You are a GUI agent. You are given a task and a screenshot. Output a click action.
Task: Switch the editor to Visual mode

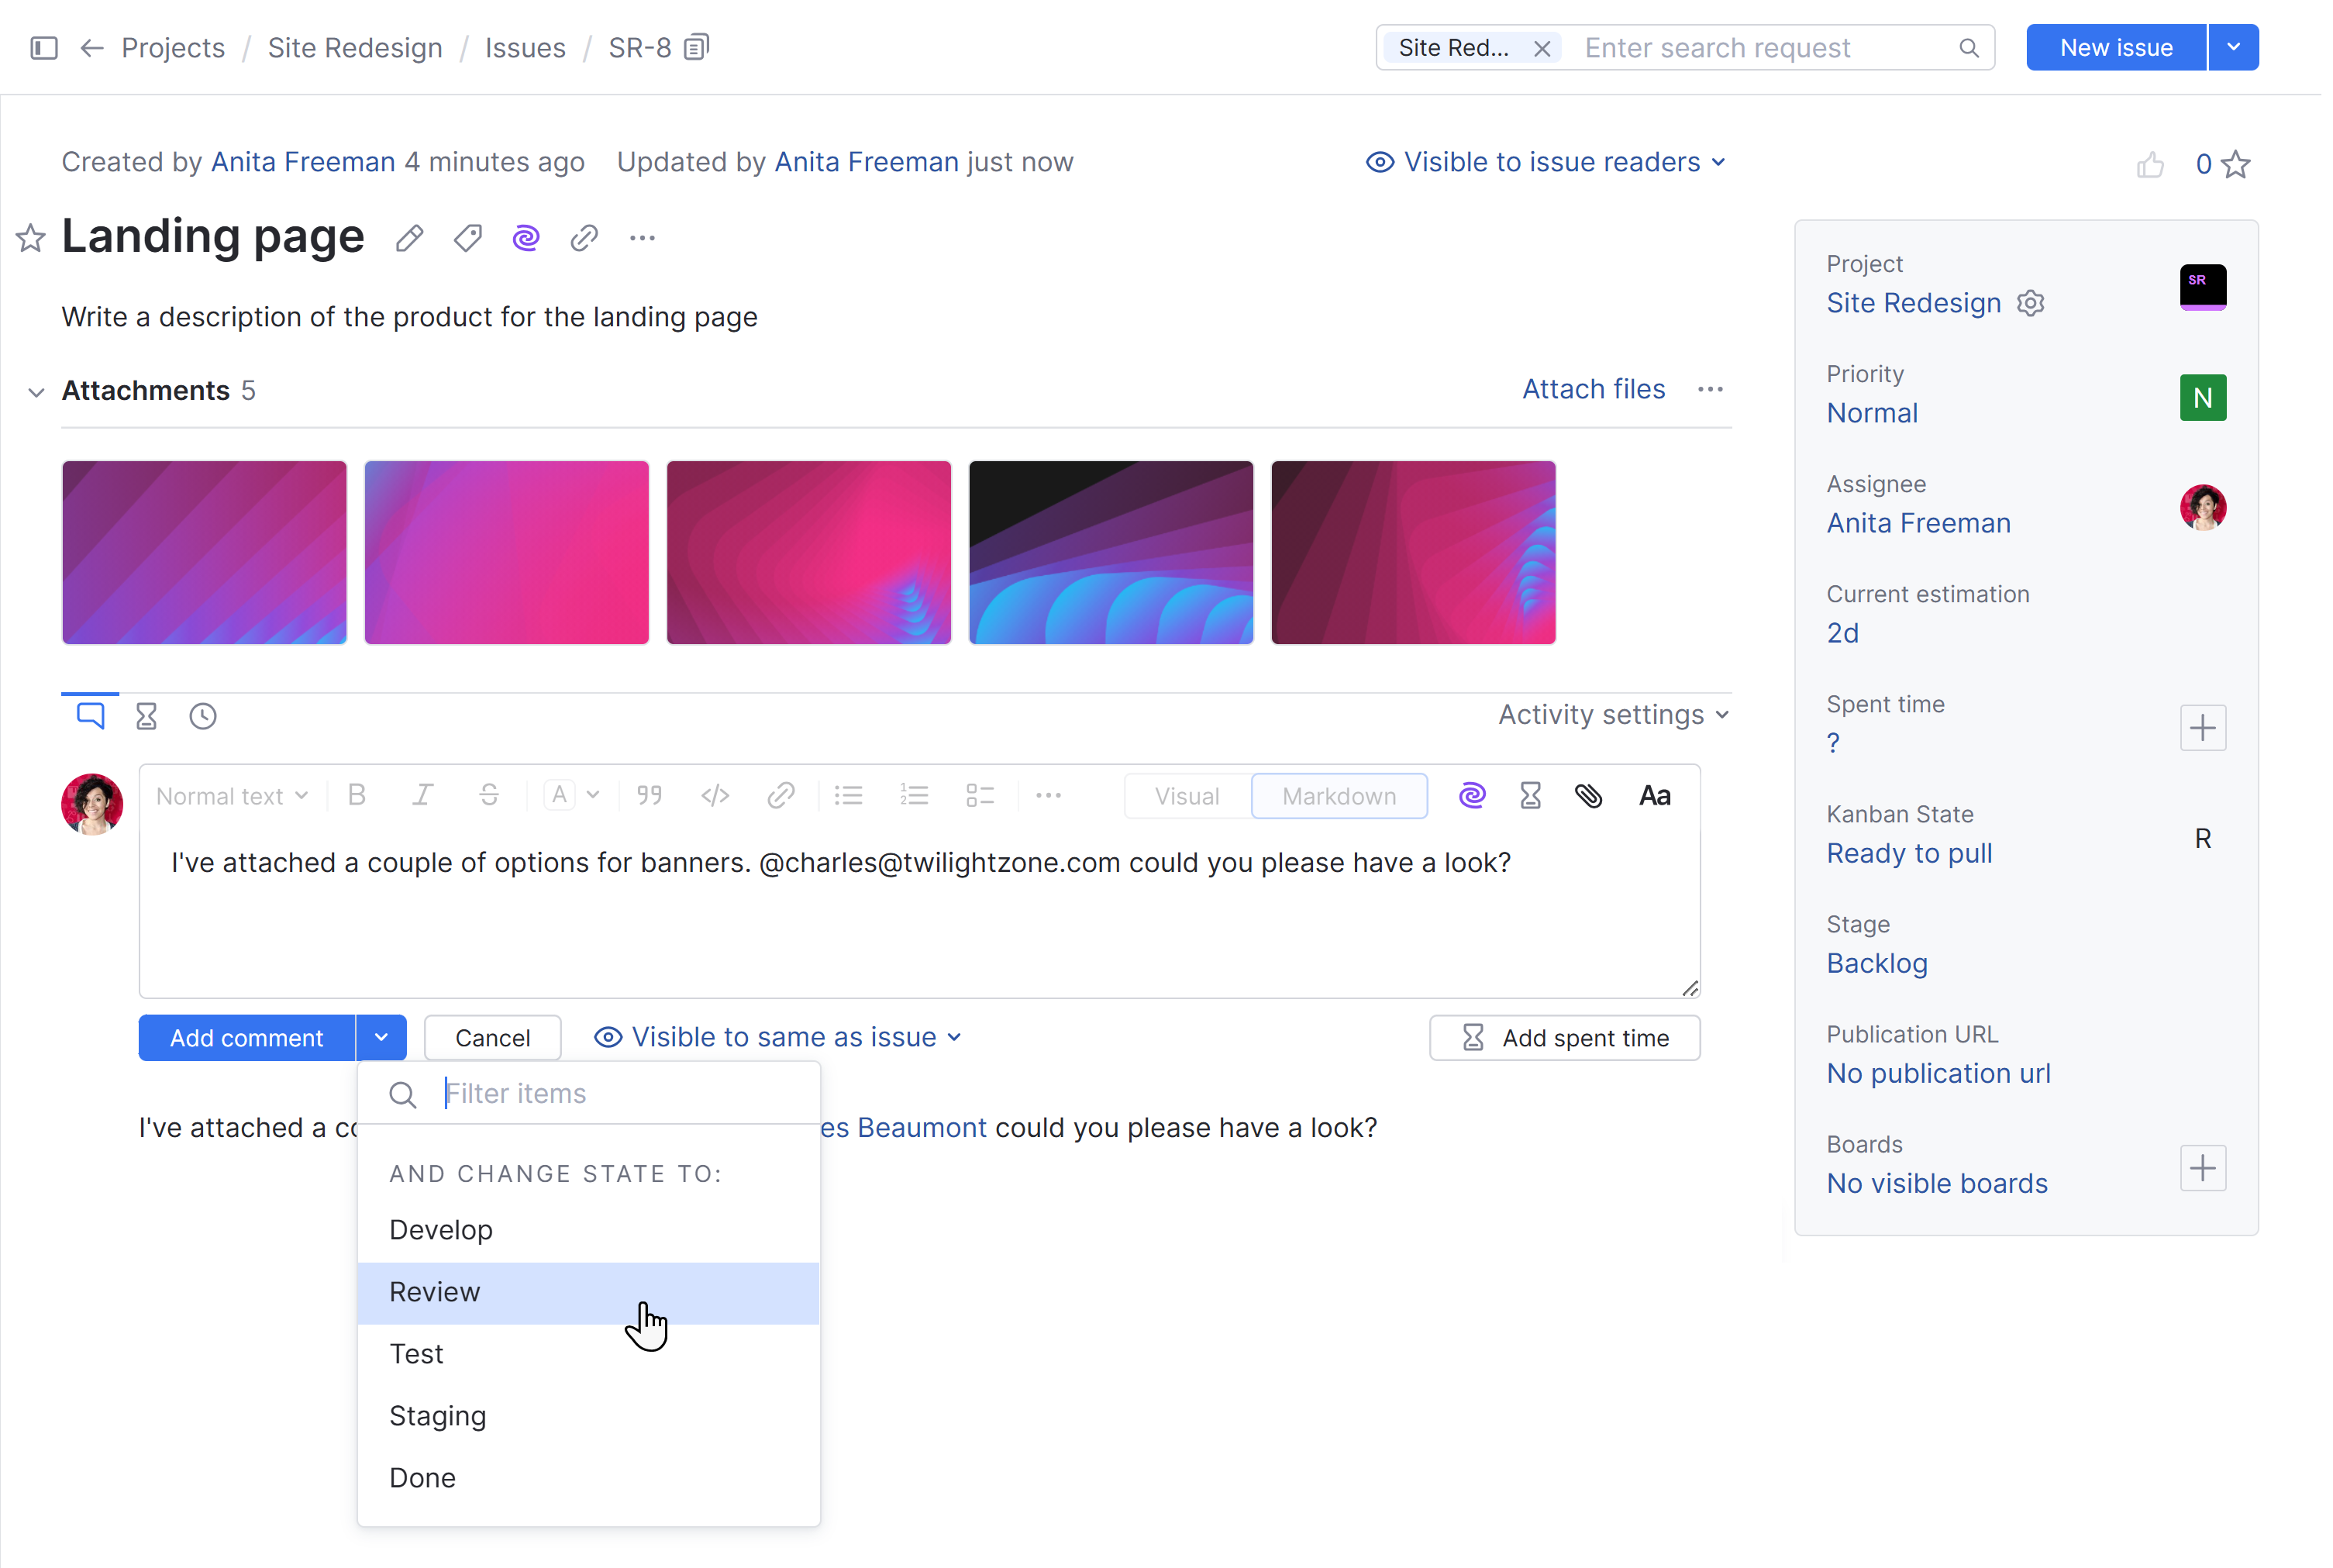(x=1186, y=796)
